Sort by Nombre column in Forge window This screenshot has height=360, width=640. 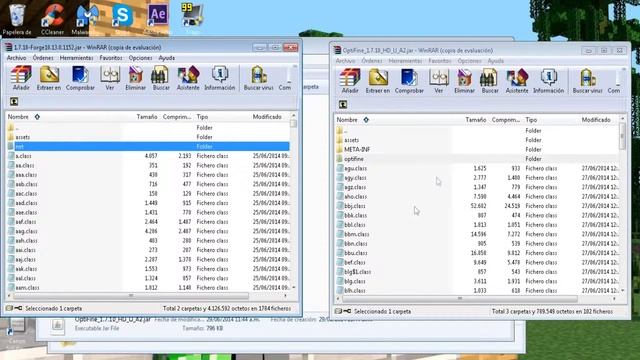63,117
